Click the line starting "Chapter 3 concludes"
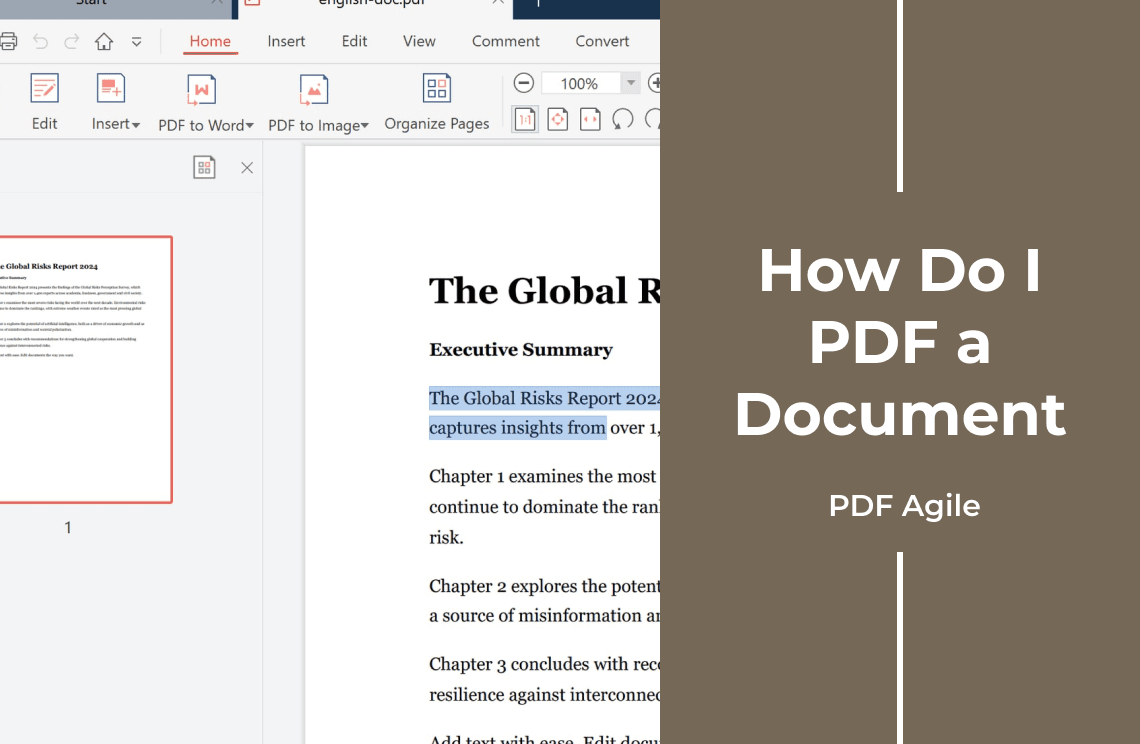Image resolution: width=1140 pixels, height=744 pixels. [x=544, y=664]
